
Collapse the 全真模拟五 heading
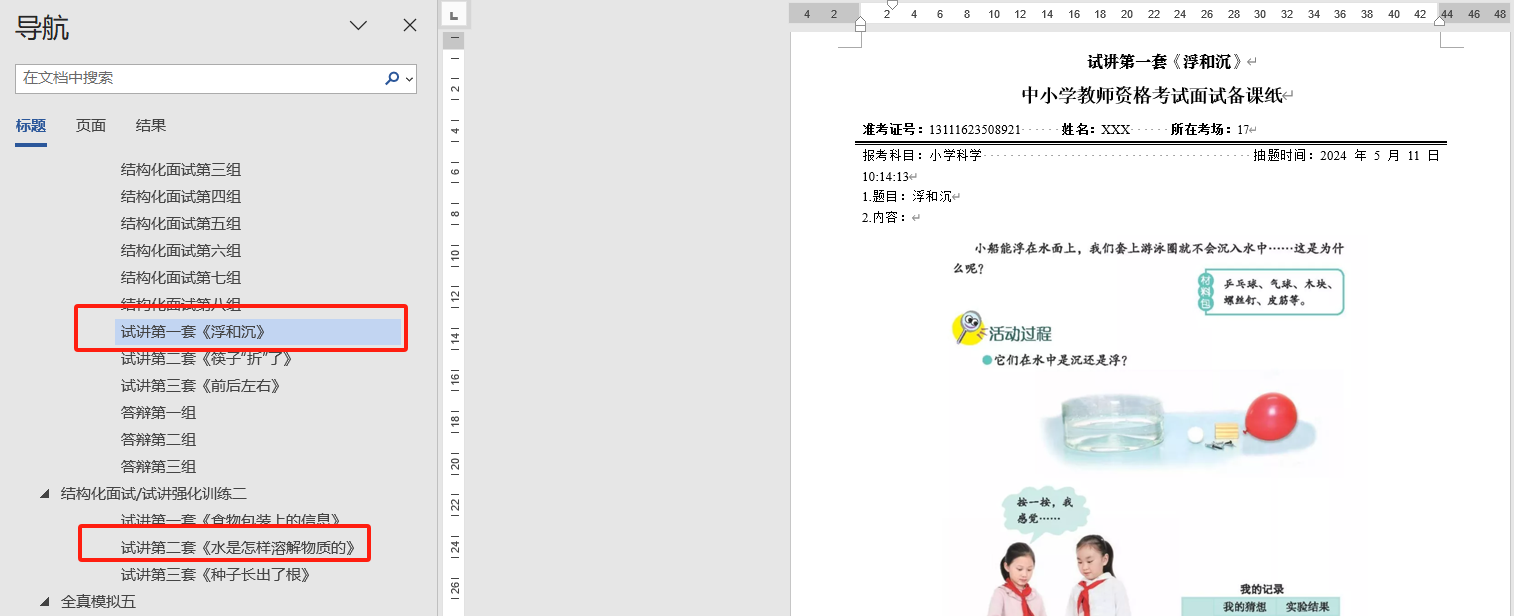[x=45, y=602]
